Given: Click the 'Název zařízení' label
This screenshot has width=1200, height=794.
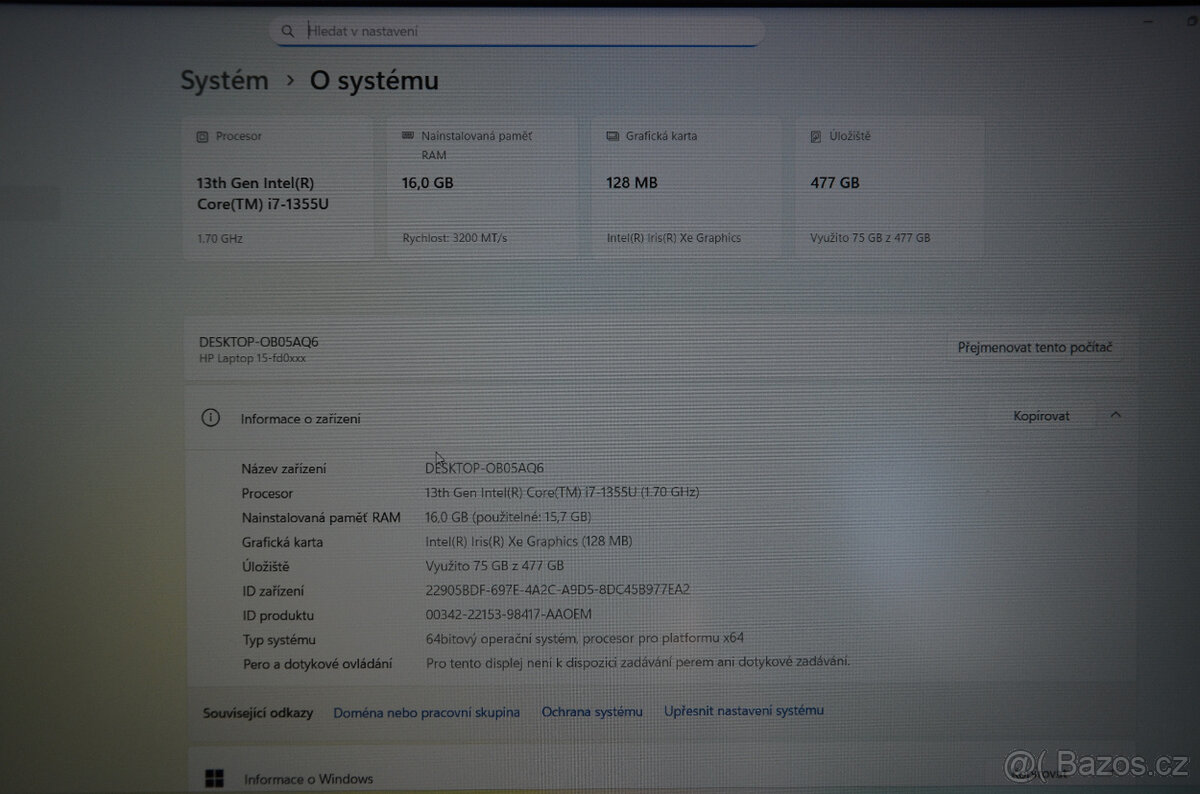Looking at the screenshot, I should [x=284, y=469].
